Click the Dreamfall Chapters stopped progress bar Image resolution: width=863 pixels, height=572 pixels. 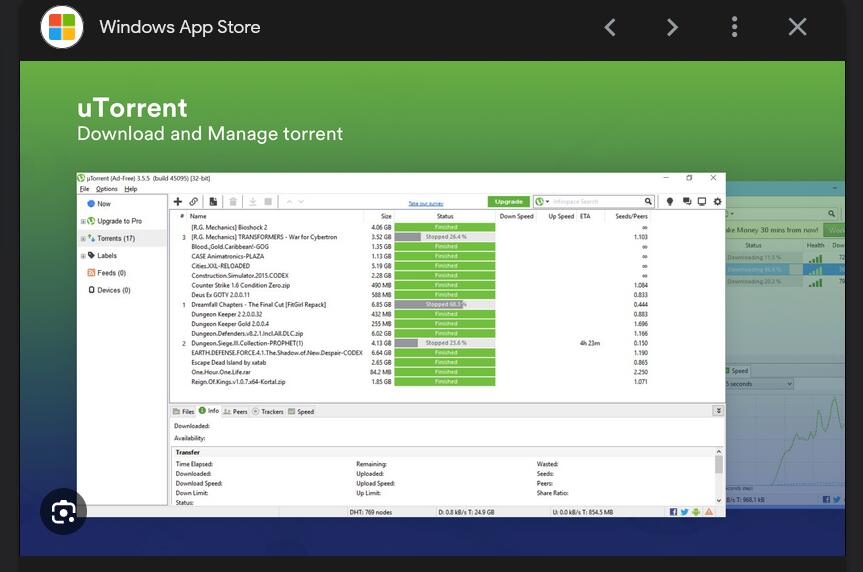click(x=445, y=304)
